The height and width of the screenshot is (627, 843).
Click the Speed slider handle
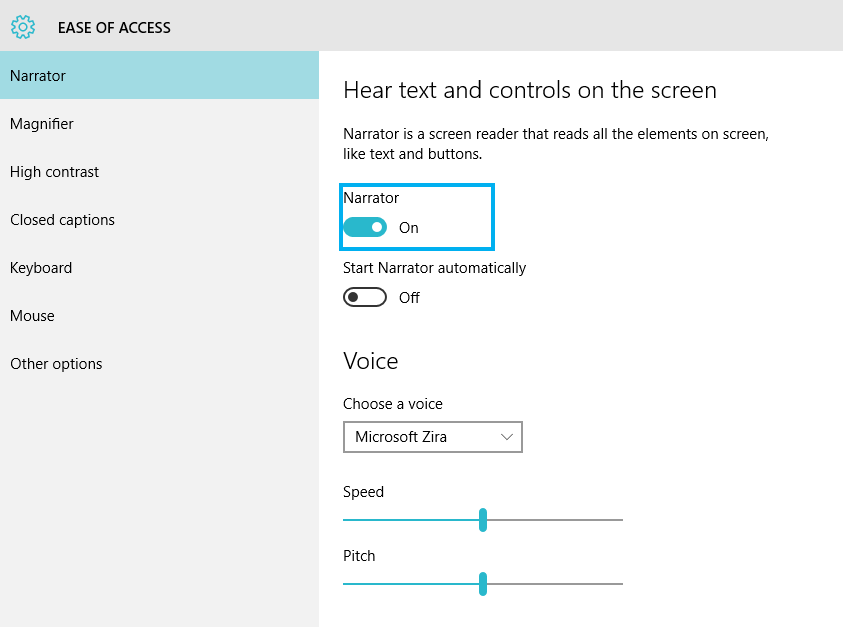click(x=483, y=520)
